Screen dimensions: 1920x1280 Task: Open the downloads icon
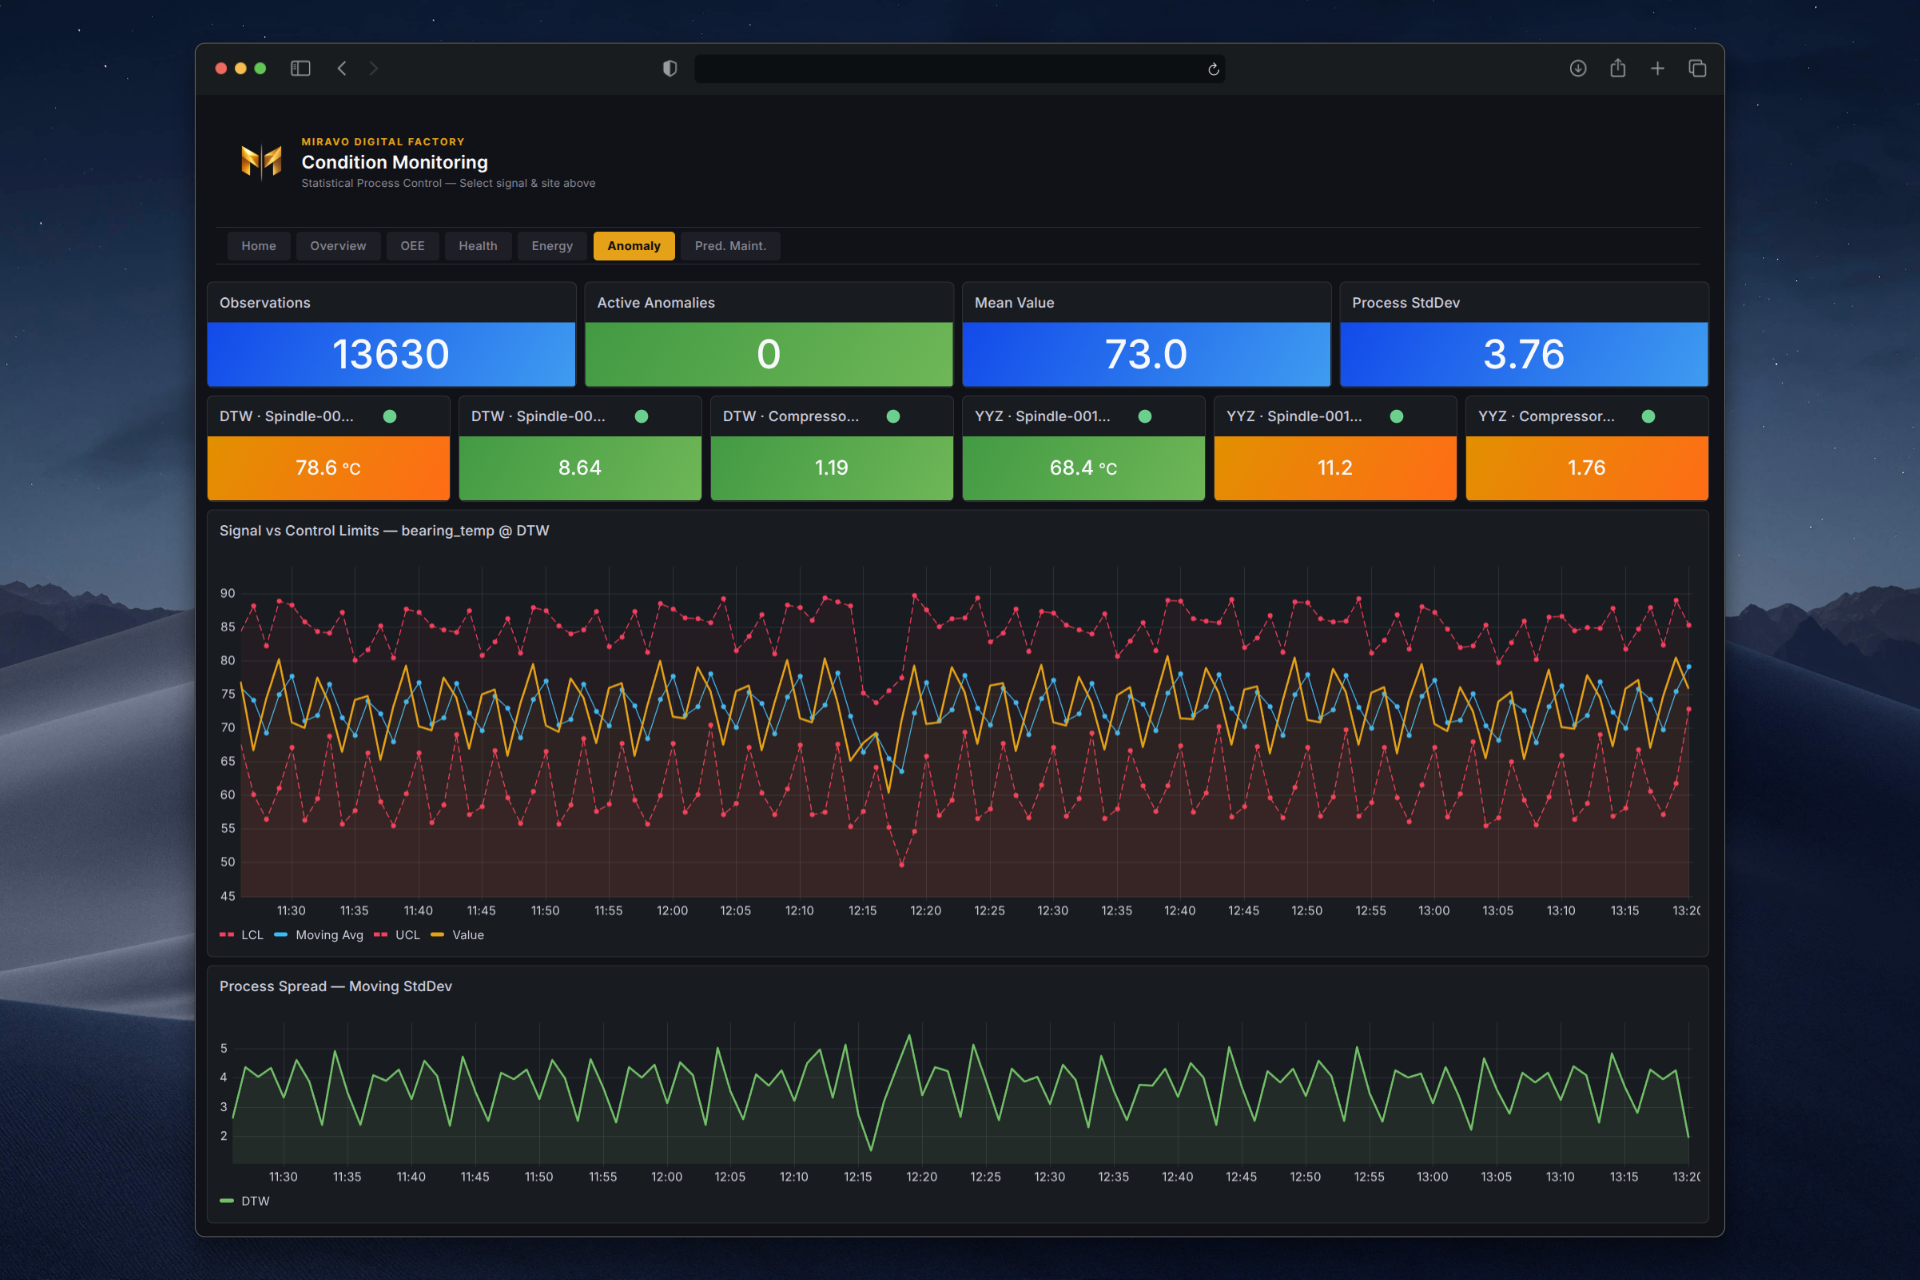pos(1578,68)
